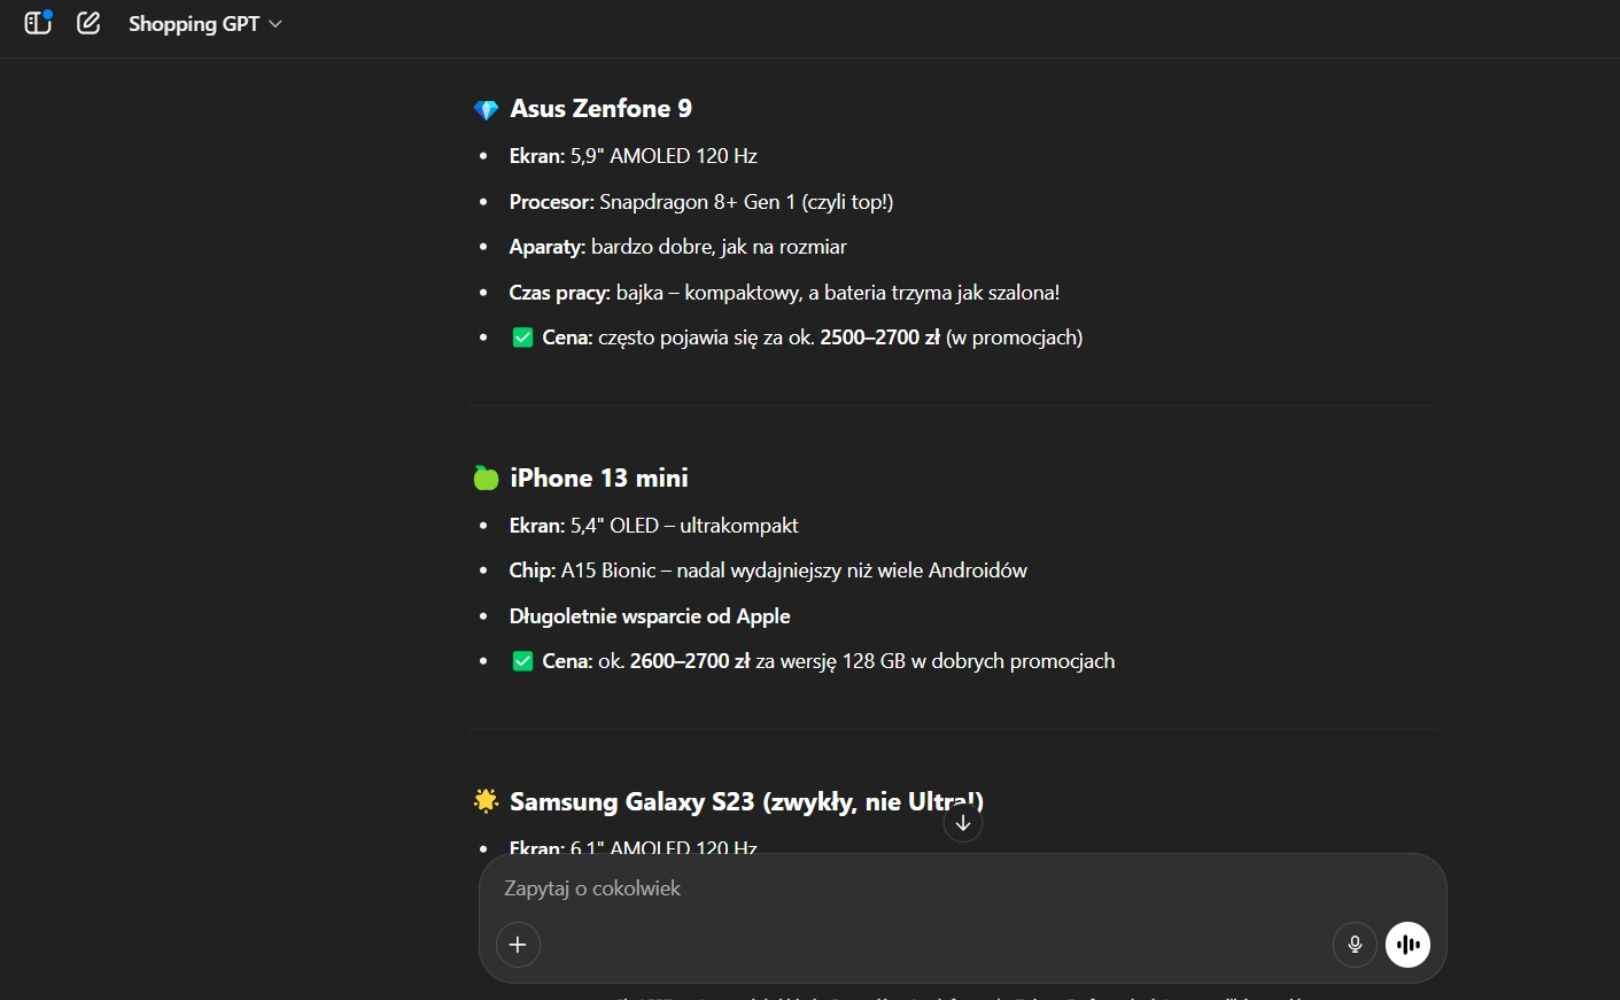Click the Asus Zenfone 9 heading

pyautogui.click(x=601, y=108)
